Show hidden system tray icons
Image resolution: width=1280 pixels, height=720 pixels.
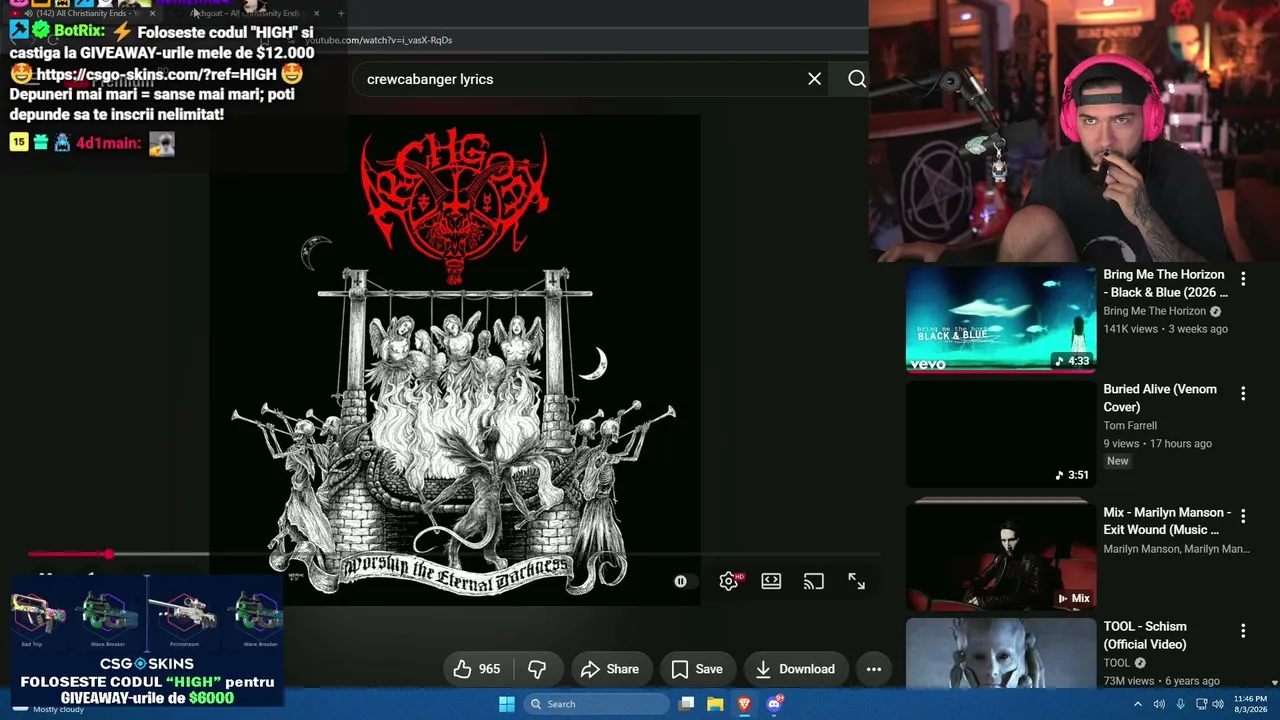(x=1137, y=704)
